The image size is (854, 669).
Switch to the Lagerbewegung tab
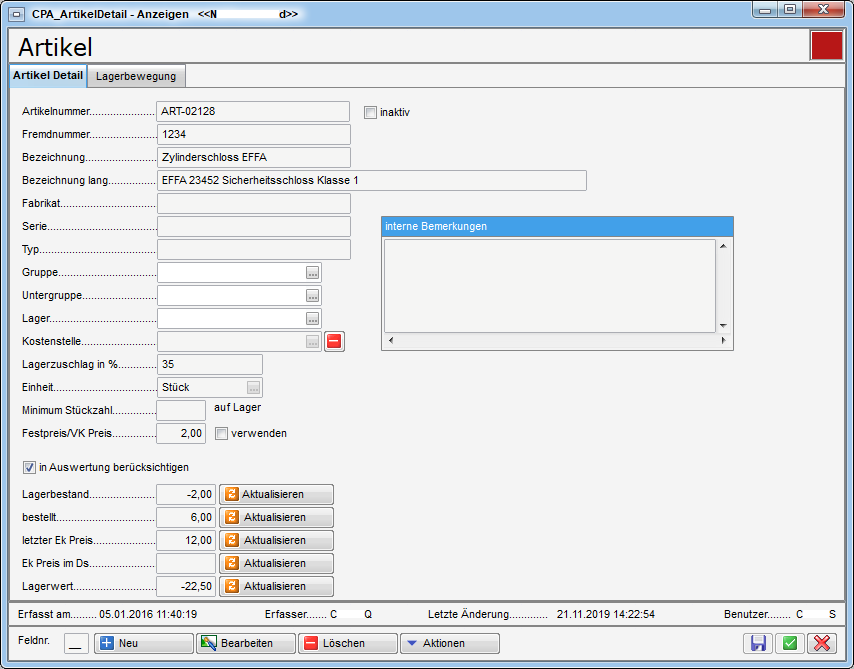click(136, 76)
